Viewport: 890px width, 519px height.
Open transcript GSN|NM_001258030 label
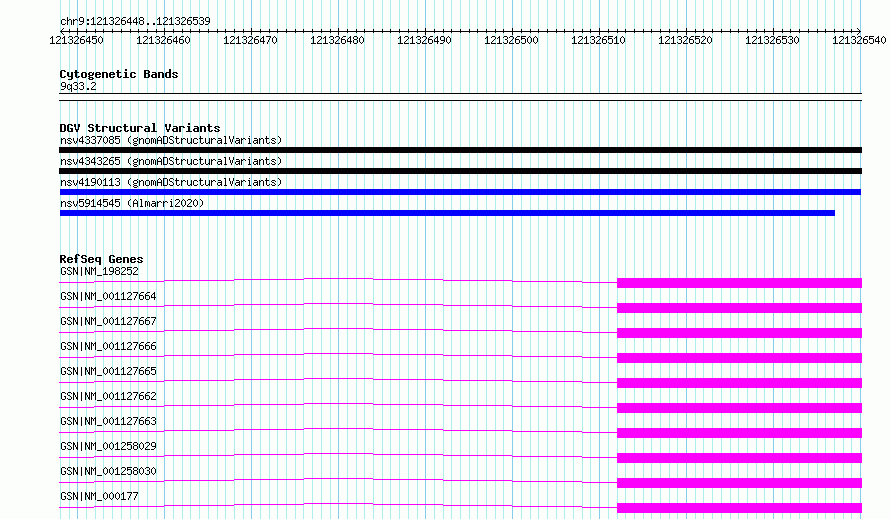point(108,471)
